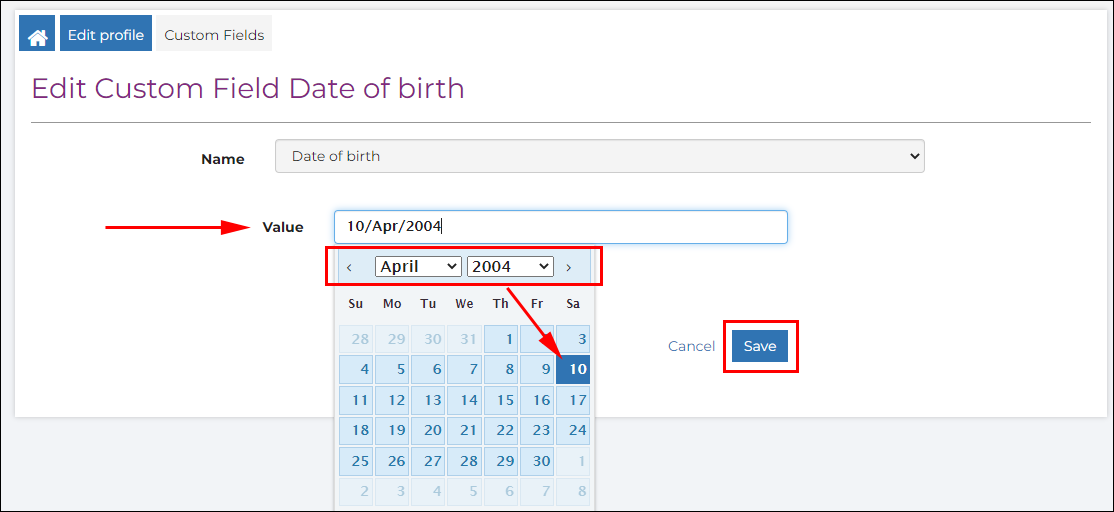Open the Edit profile tab
Viewport: 1114px width, 512px height.
106,33
